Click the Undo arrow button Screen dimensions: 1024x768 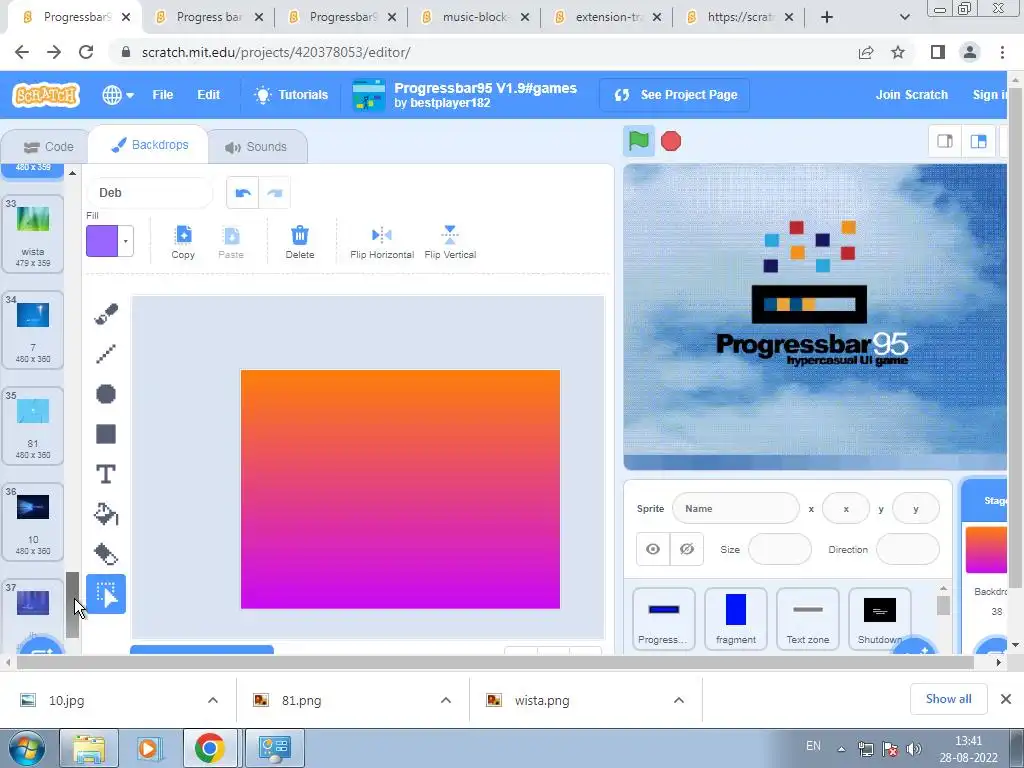tap(243, 193)
